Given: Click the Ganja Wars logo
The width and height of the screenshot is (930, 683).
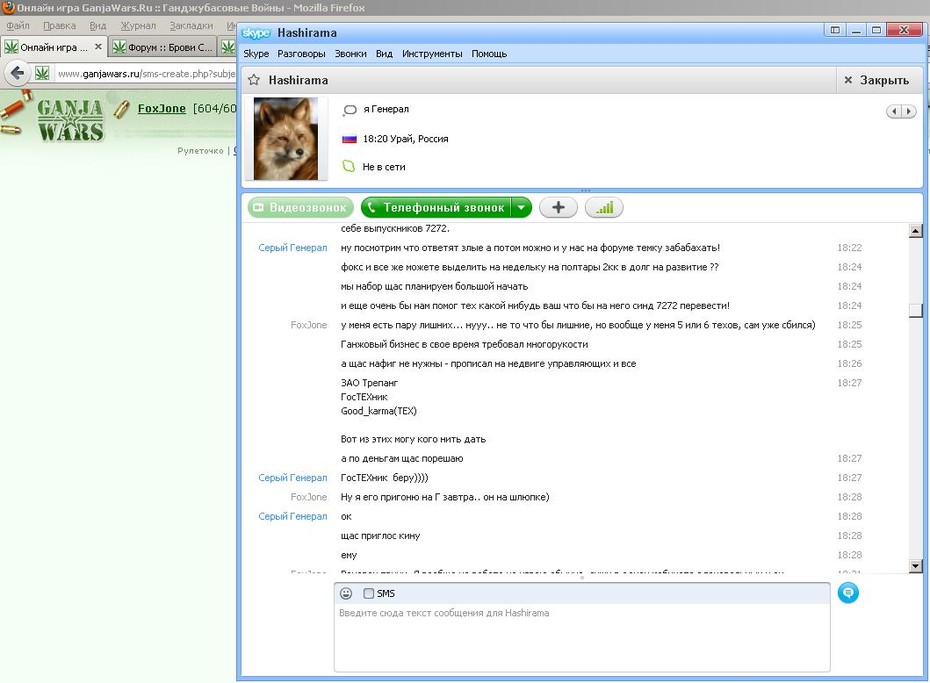Looking at the screenshot, I should pos(70,120).
